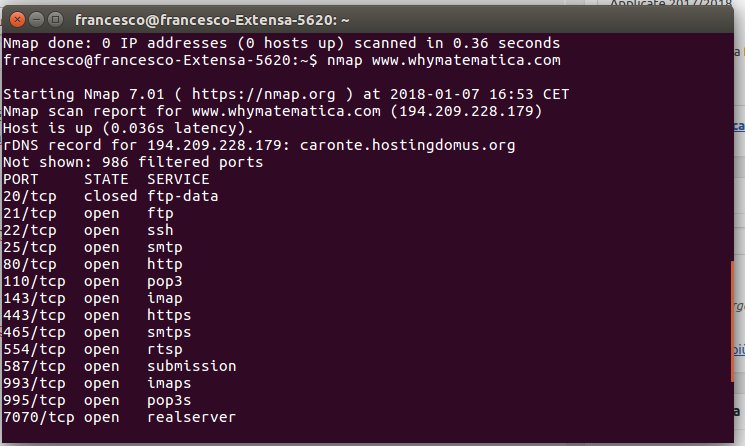Click the orange scrollbar on right edge
Image resolution: width=745 pixels, height=446 pixels.
click(732, 321)
